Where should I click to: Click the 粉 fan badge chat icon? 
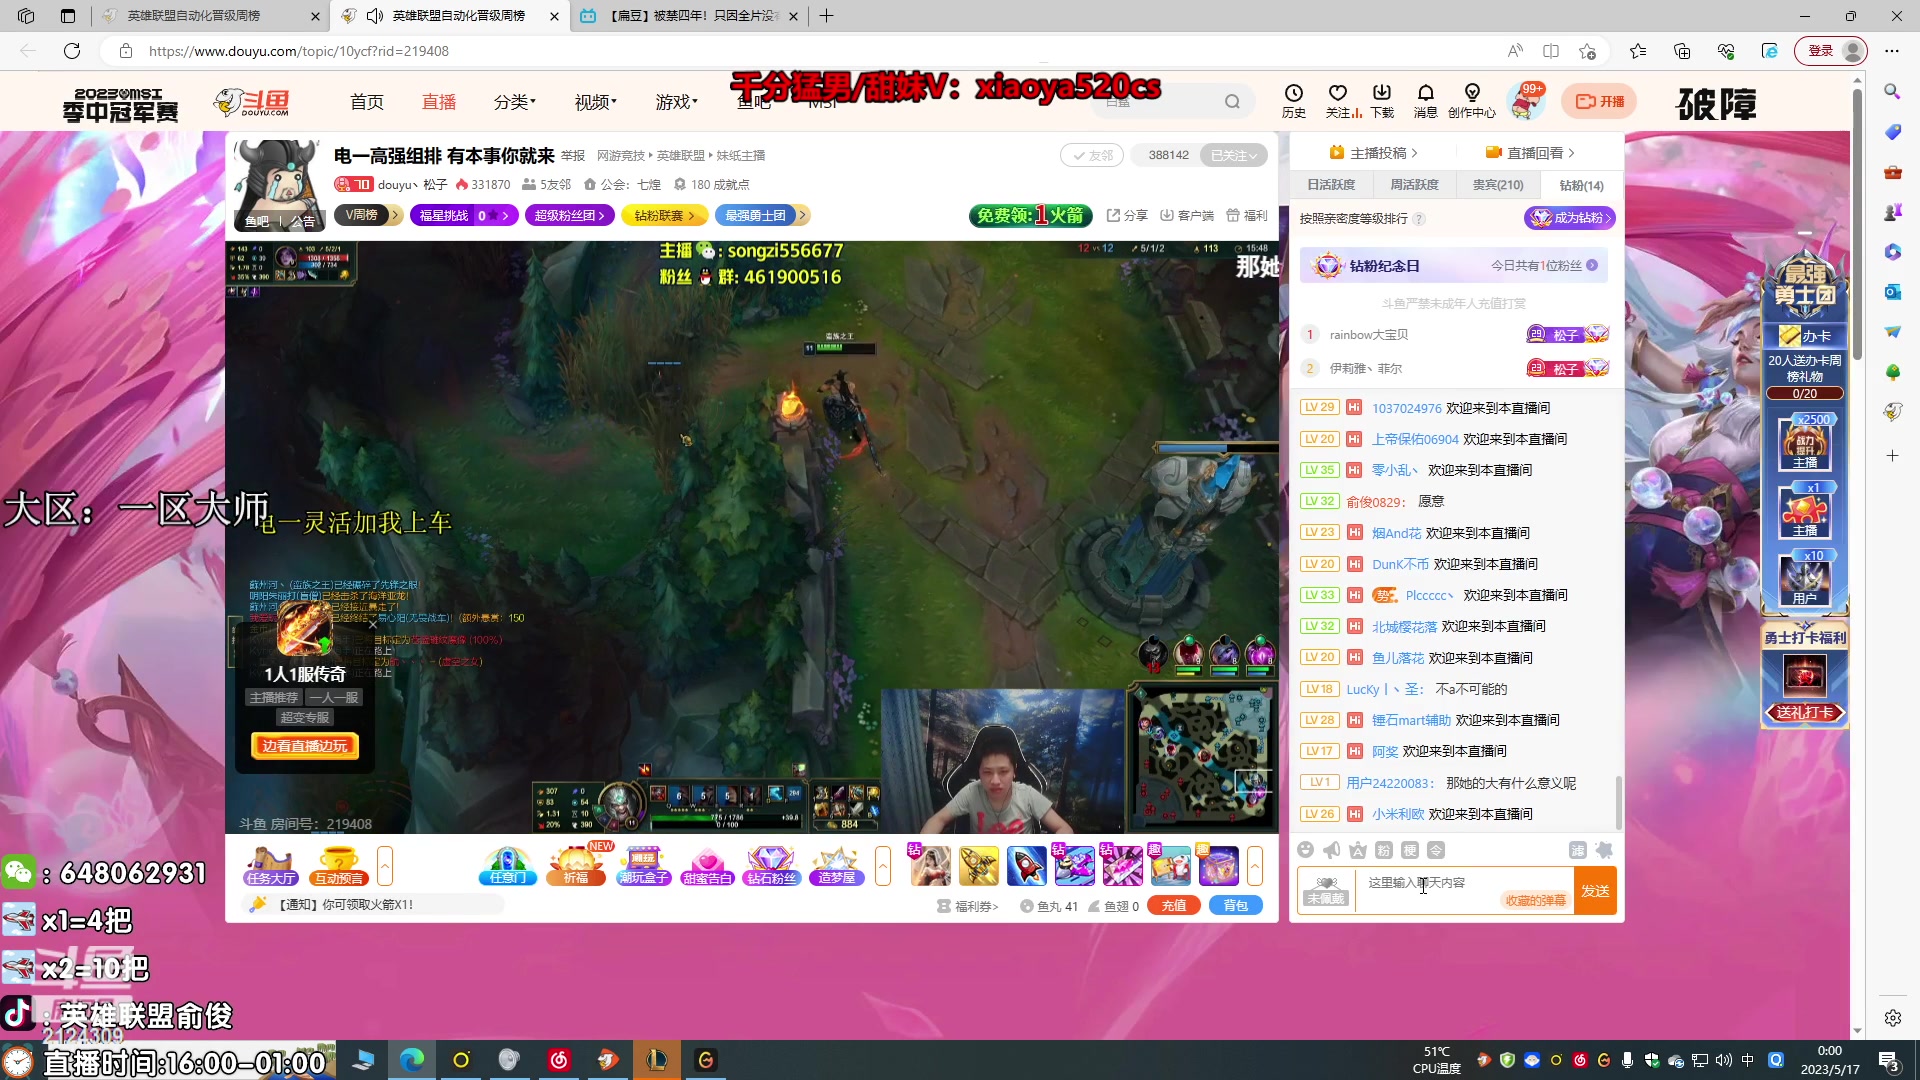coord(1384,850)
